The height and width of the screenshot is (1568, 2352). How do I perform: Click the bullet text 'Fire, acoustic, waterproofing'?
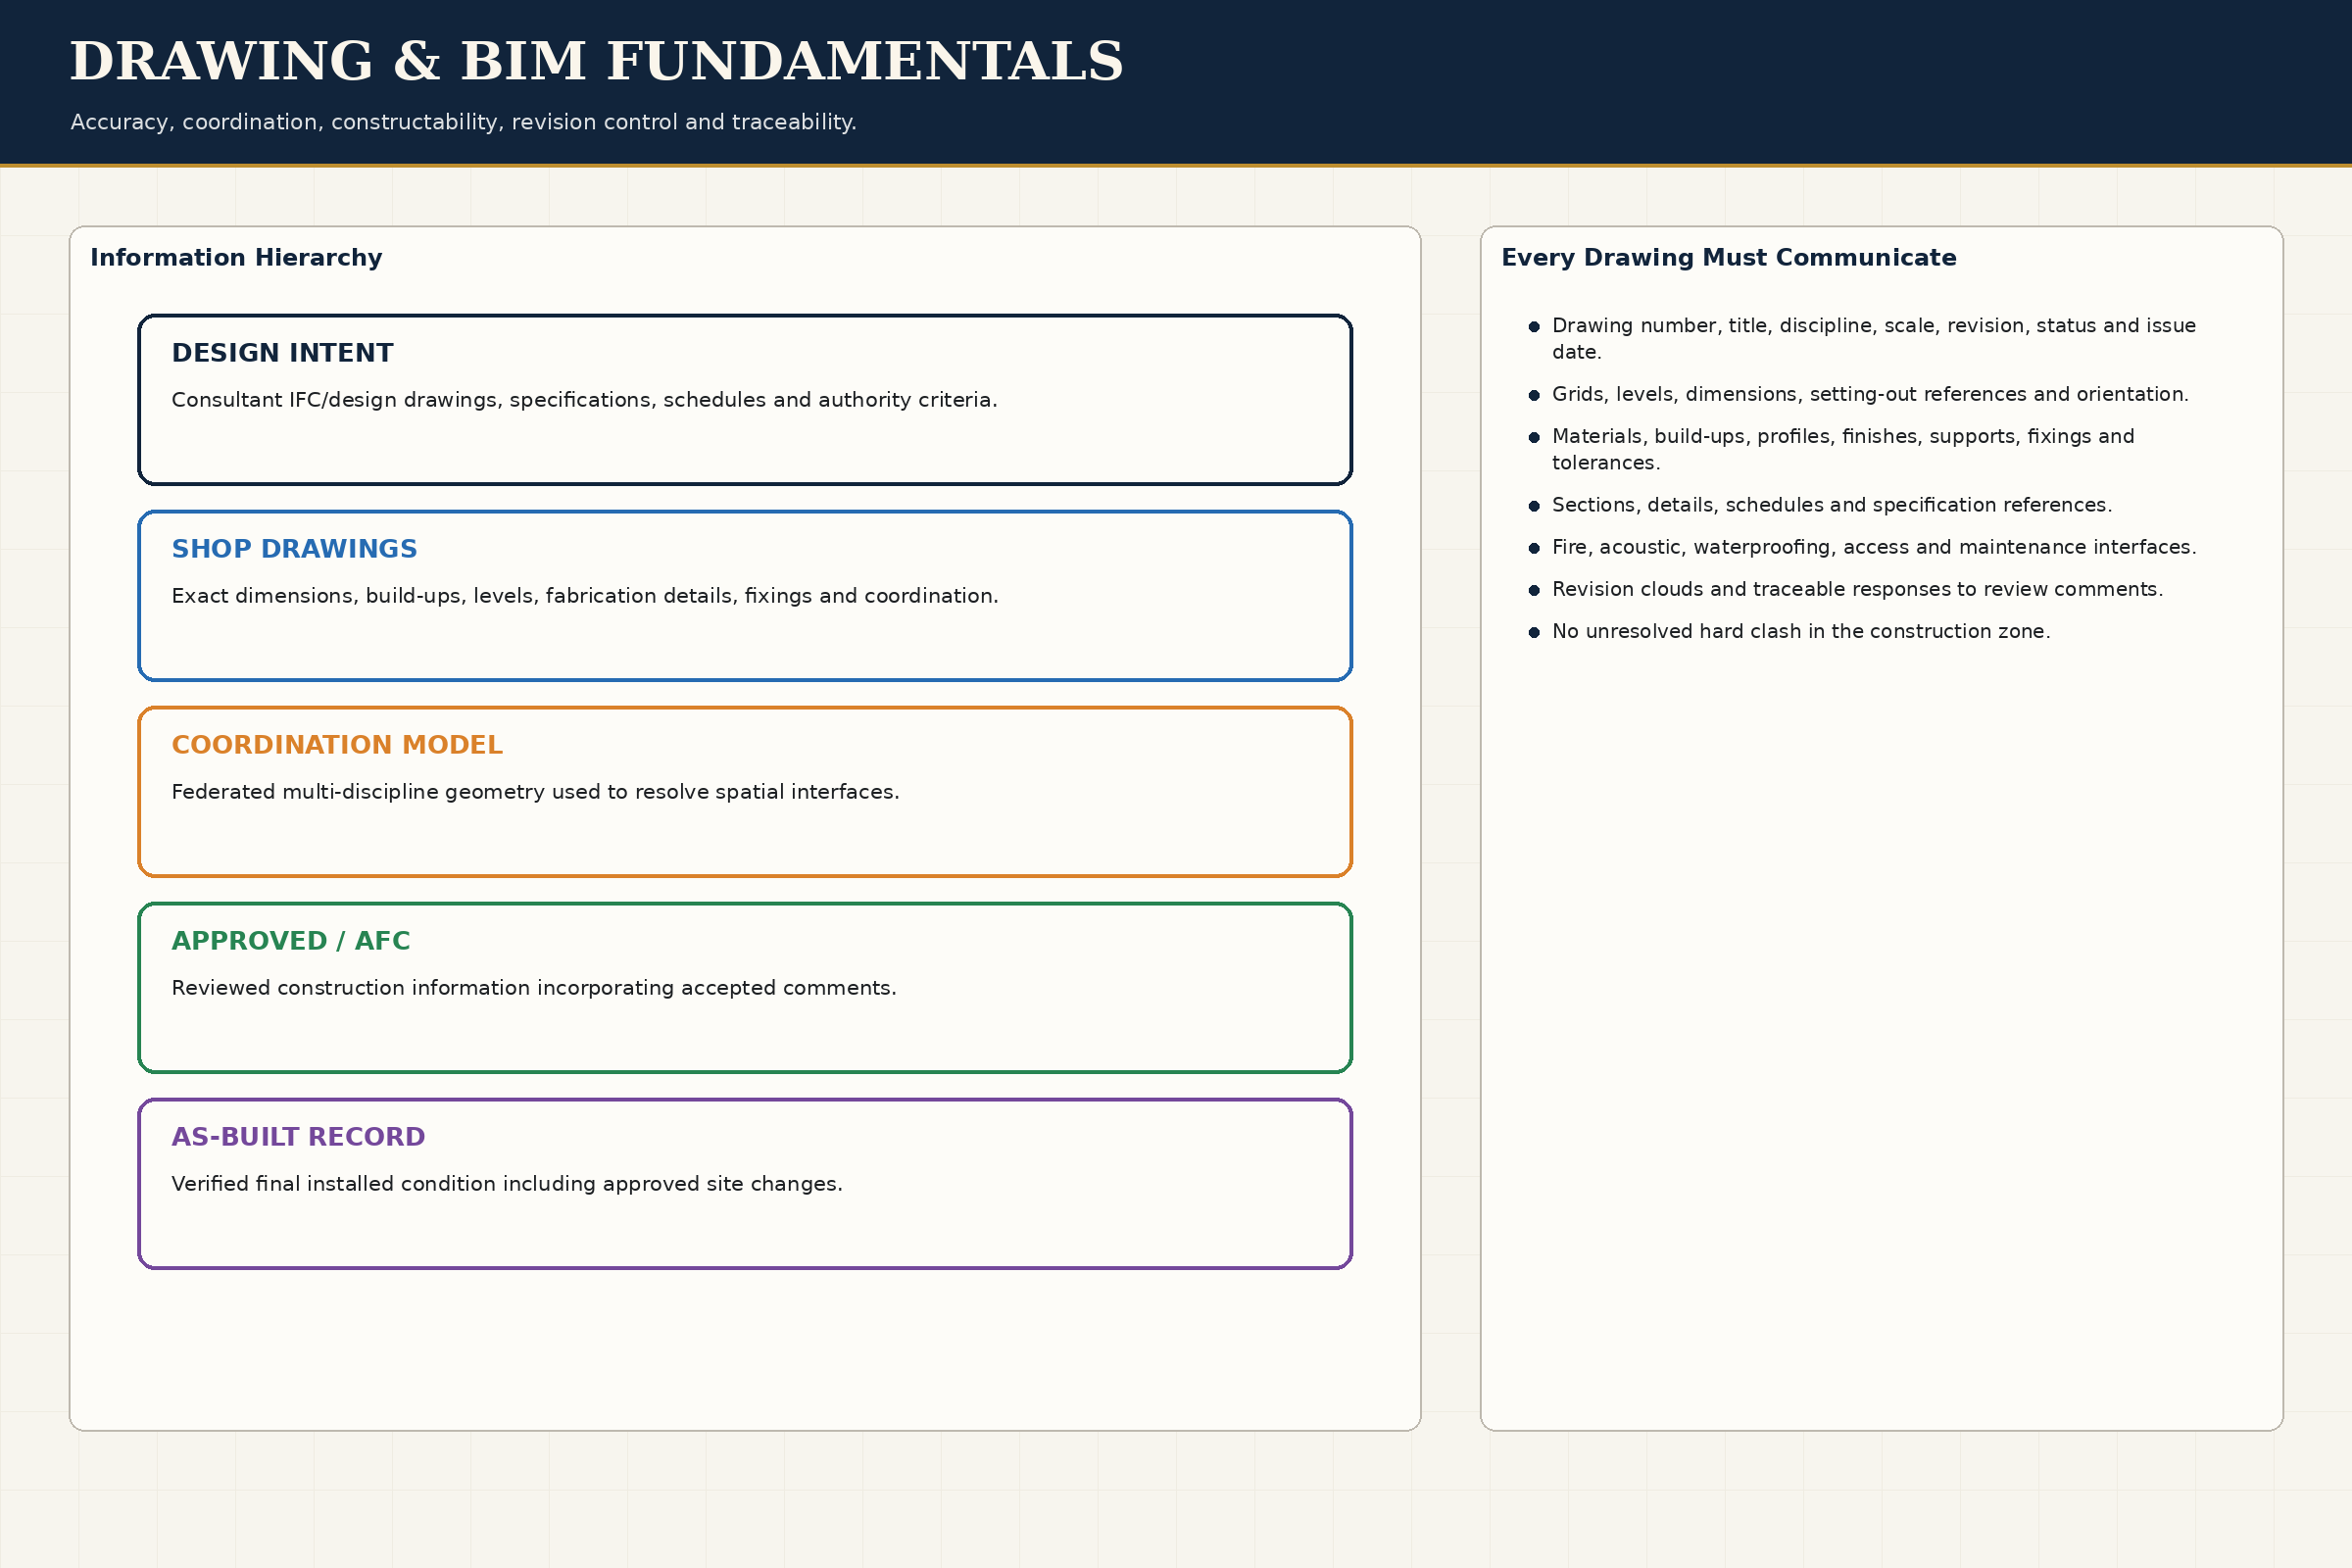tap(1874, 548)
